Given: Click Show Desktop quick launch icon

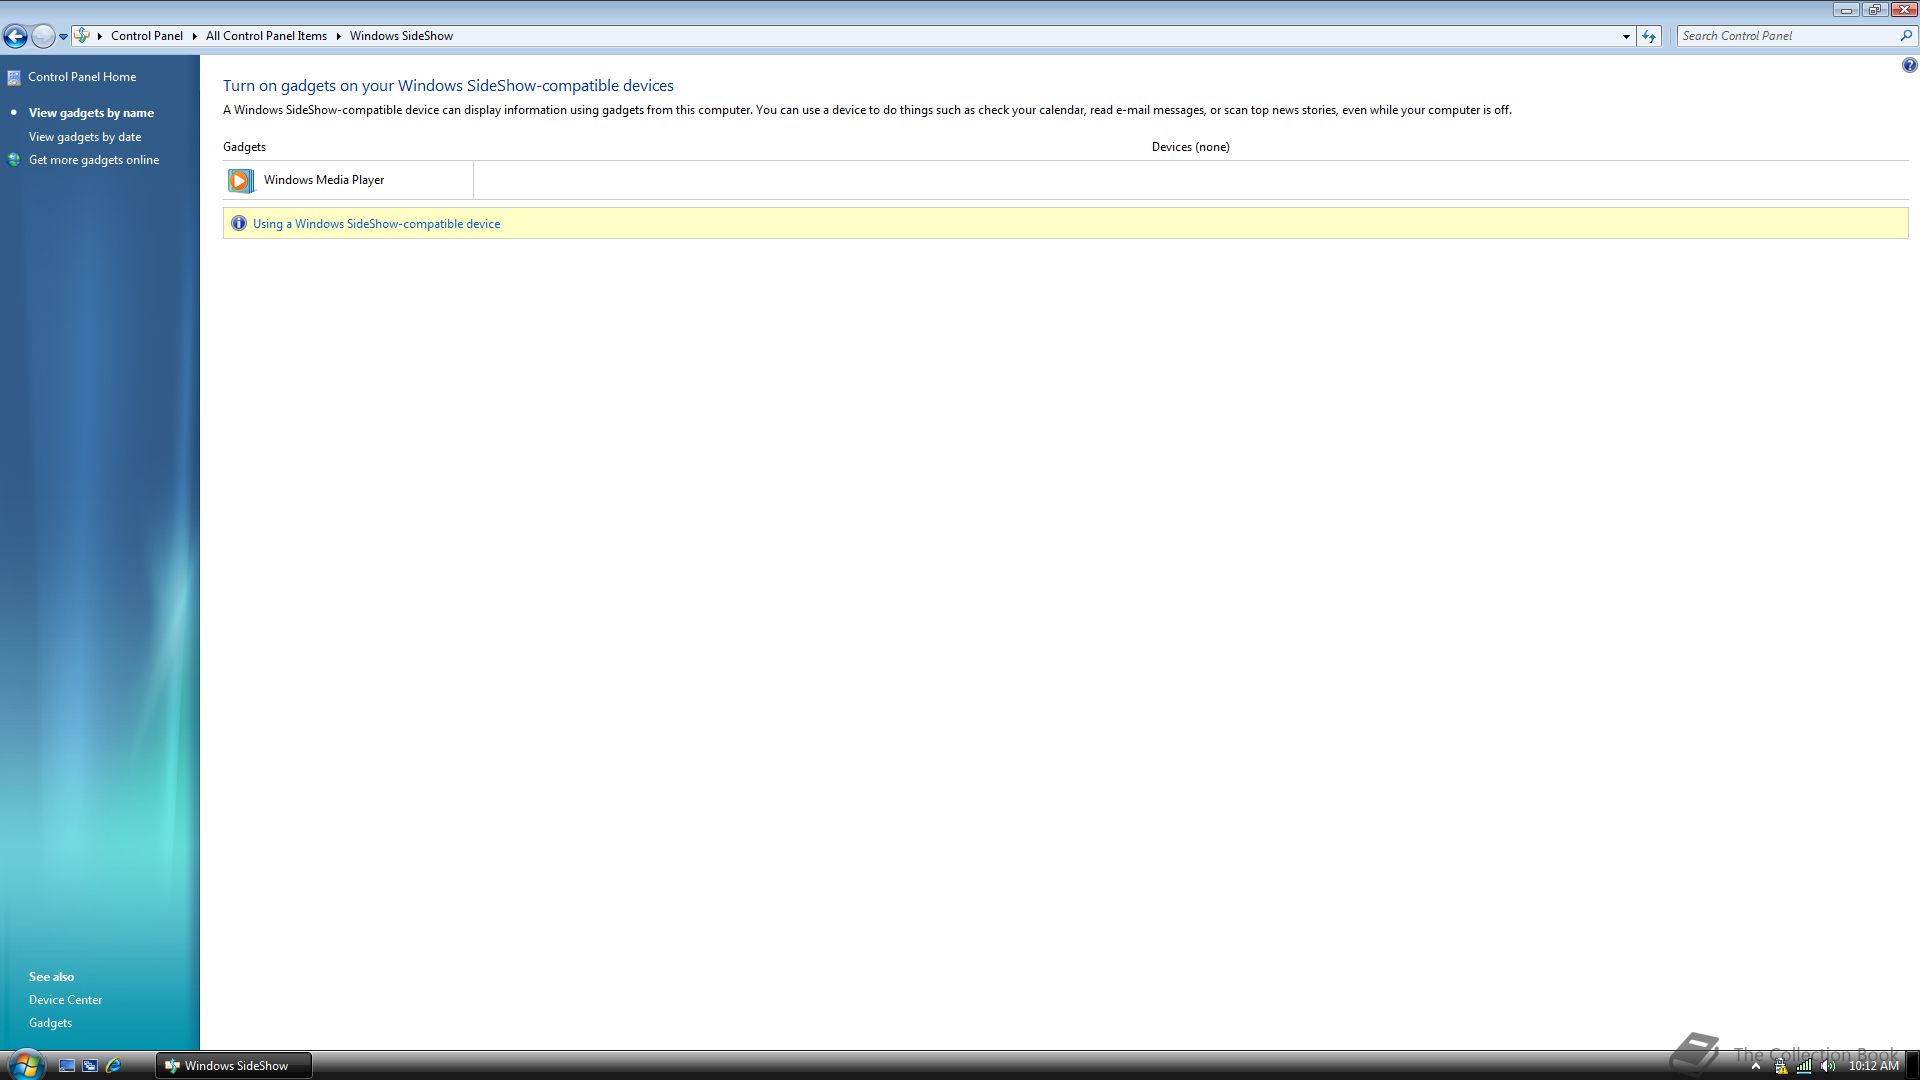Looking at the screenshot, I should click(67, 1065).
